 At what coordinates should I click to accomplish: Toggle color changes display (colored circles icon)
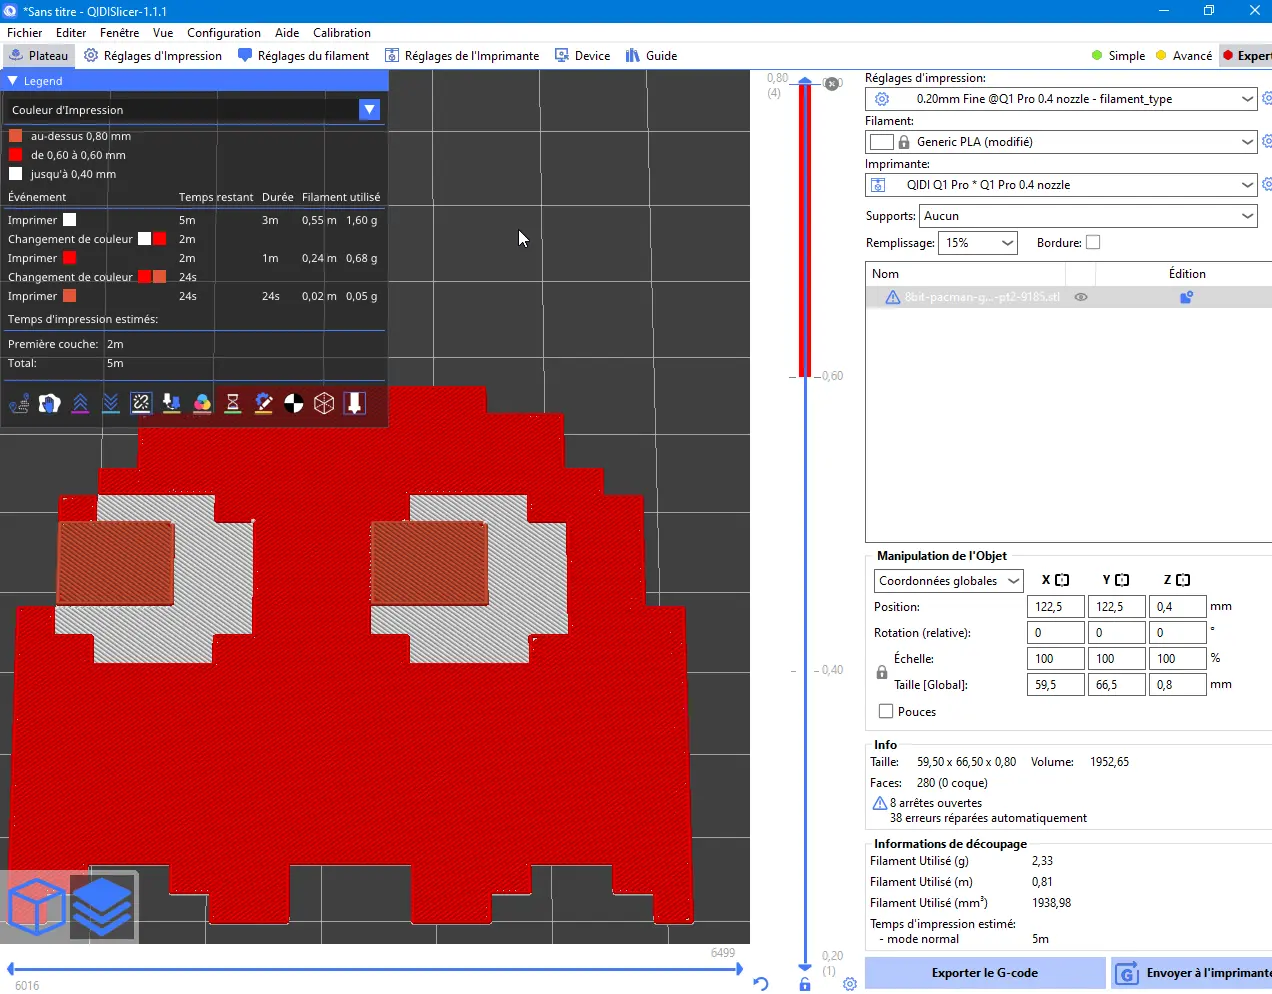click(202, 403)
